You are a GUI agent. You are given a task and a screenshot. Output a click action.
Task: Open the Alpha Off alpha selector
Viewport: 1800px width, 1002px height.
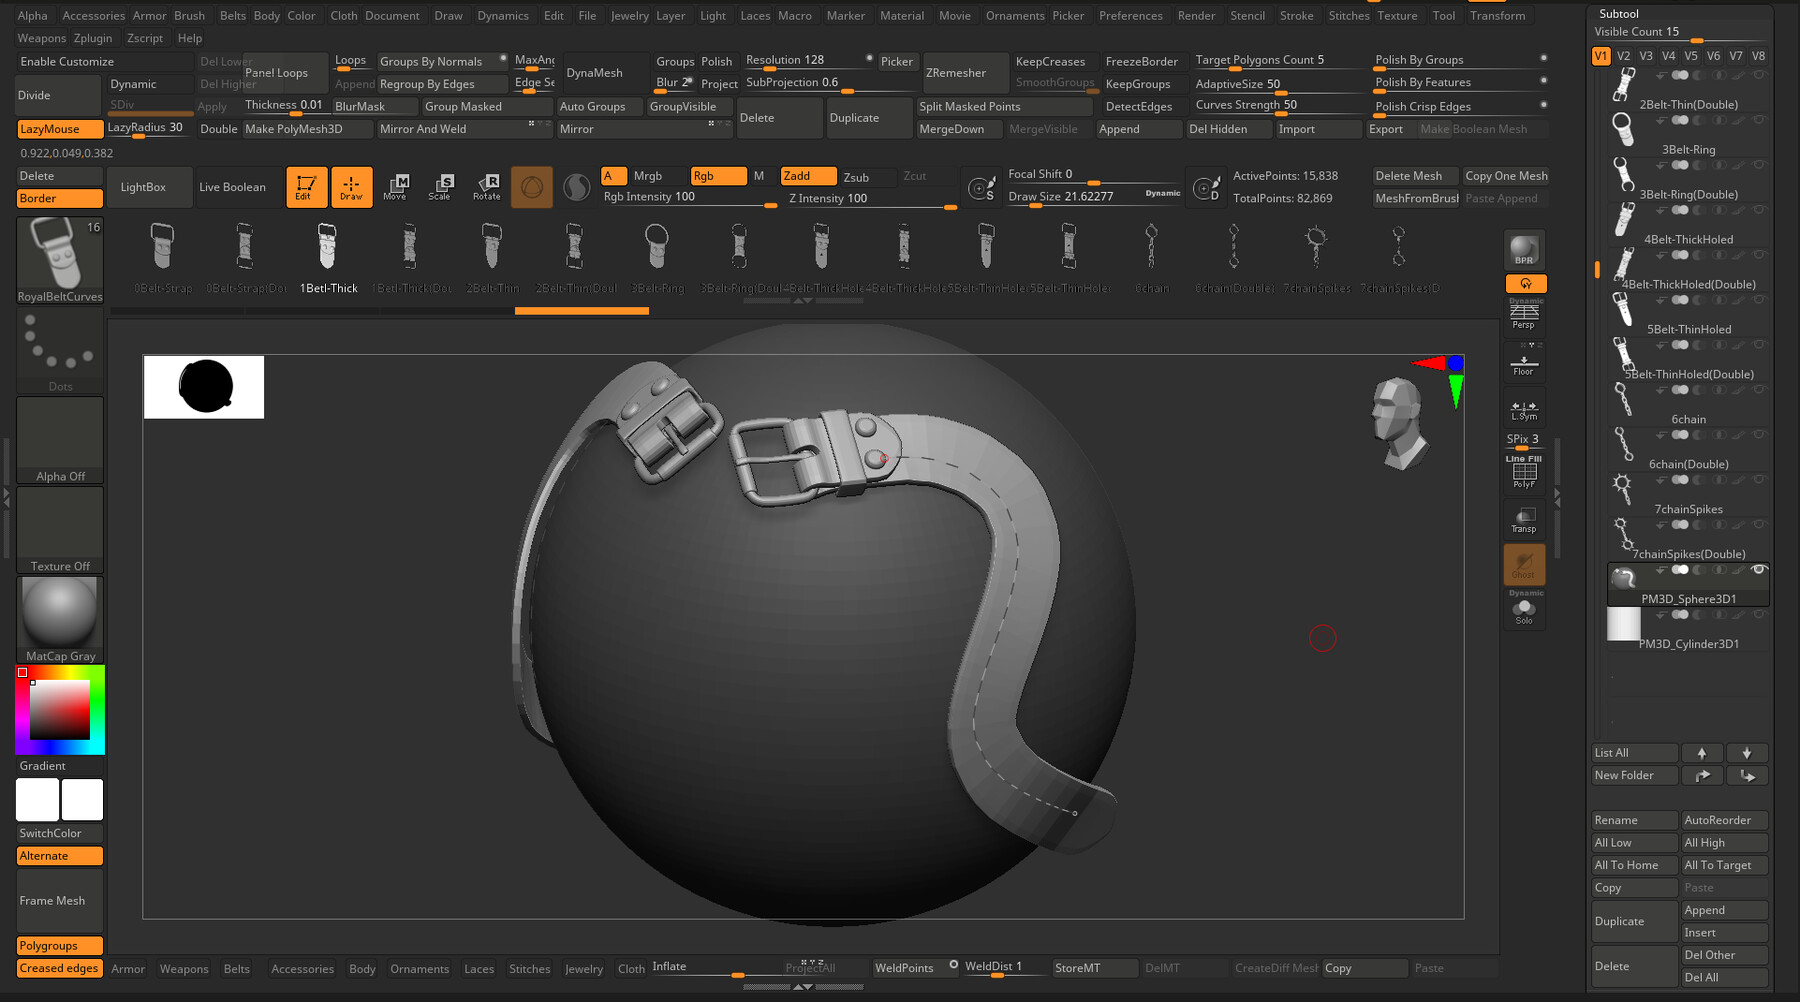pos(60,440)
